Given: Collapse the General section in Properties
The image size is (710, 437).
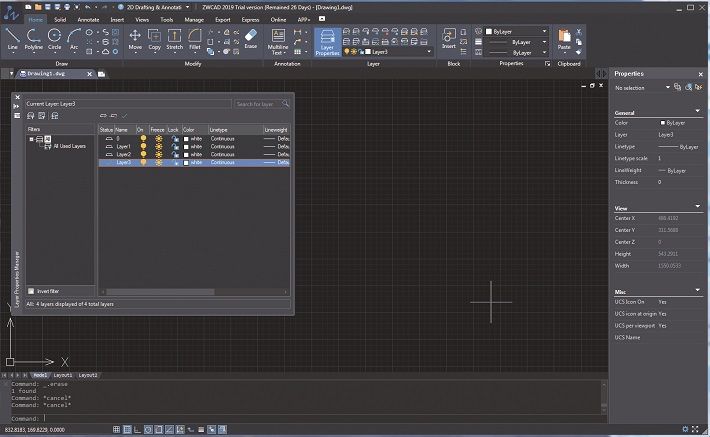Looking at the screenshot, I should (697, 111).
